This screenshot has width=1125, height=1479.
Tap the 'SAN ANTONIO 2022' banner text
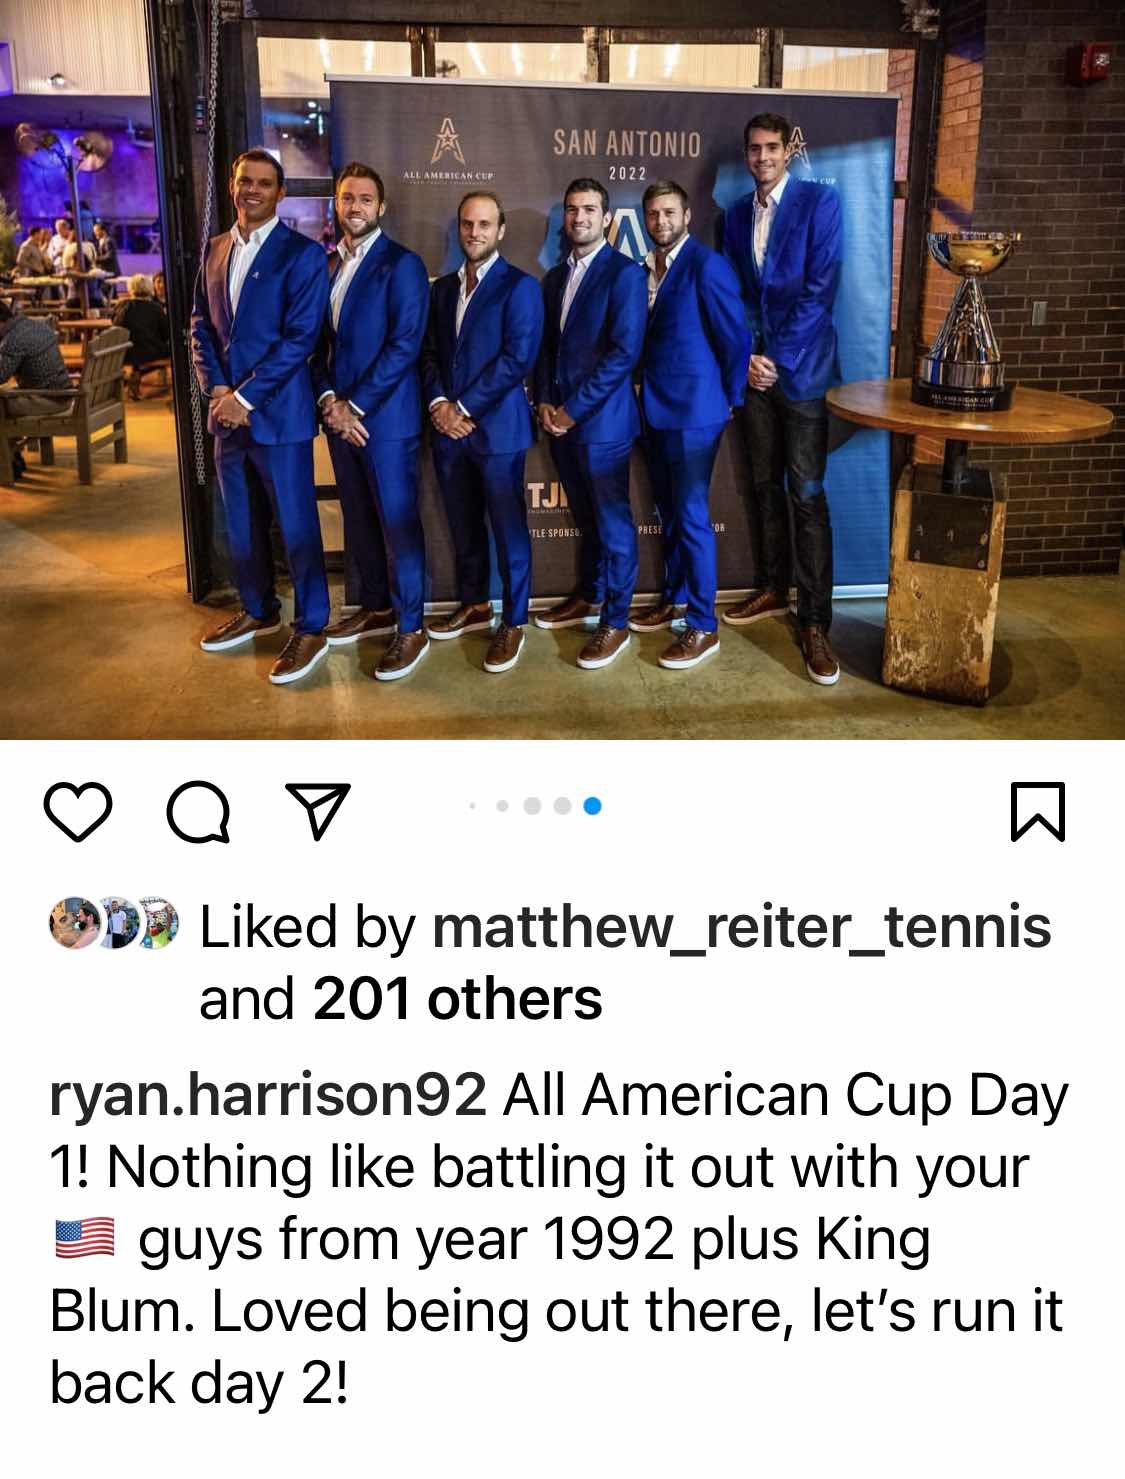627,153
